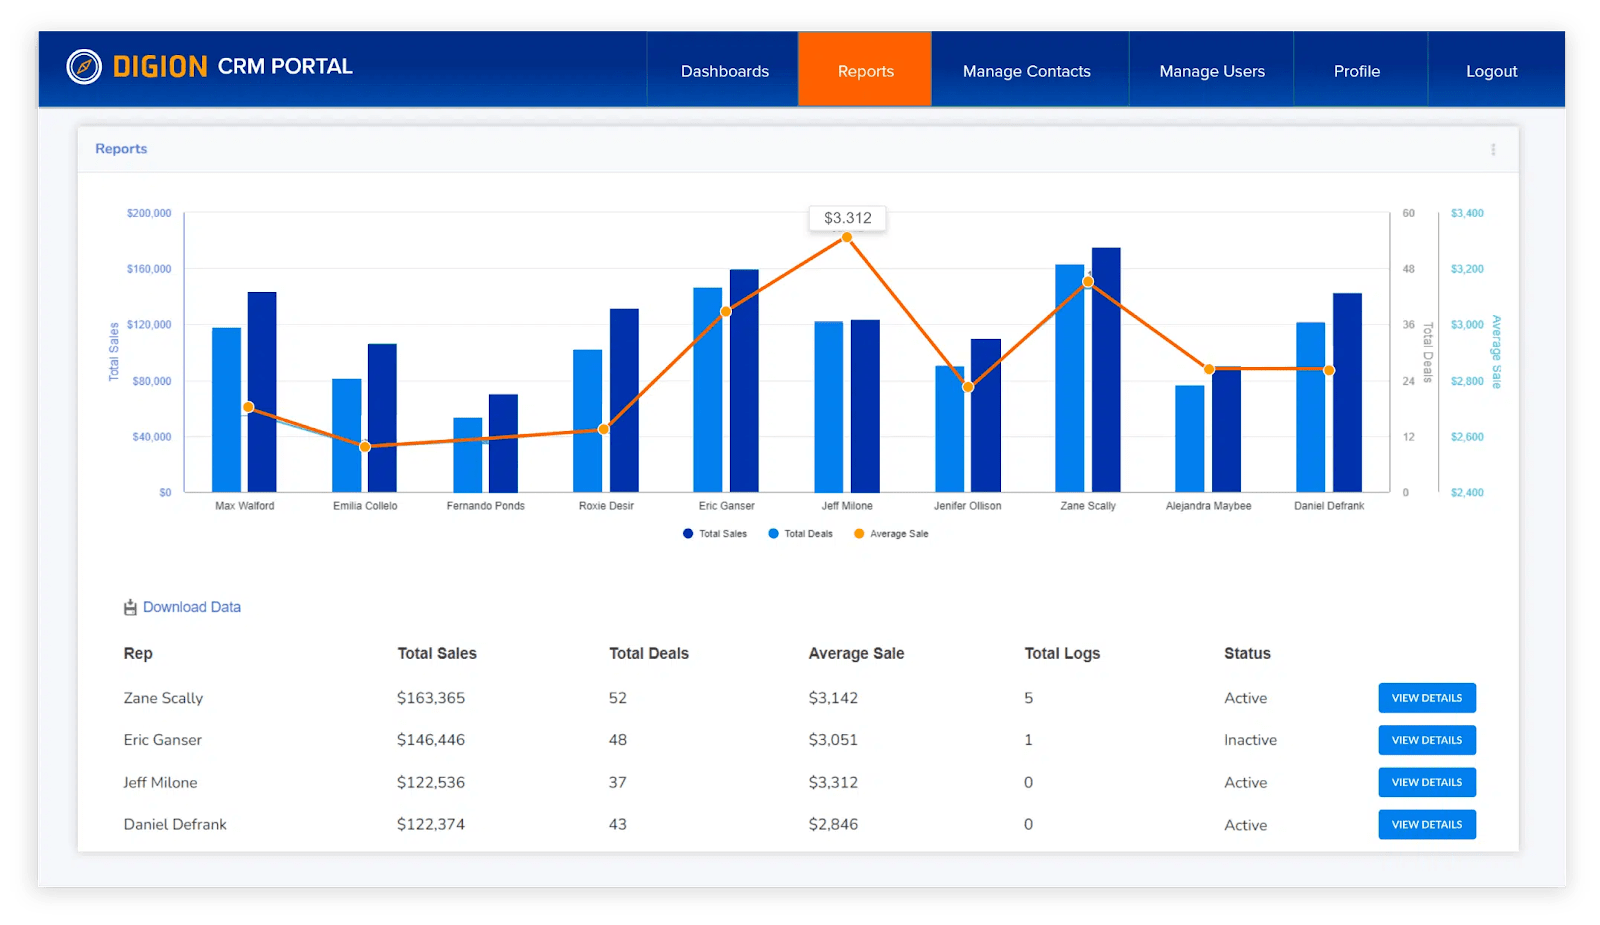Screen dimensions: 1600x925
Task: Click the orange Average Sale marker above Jeff Milone
Action: [x=846, y=237]
